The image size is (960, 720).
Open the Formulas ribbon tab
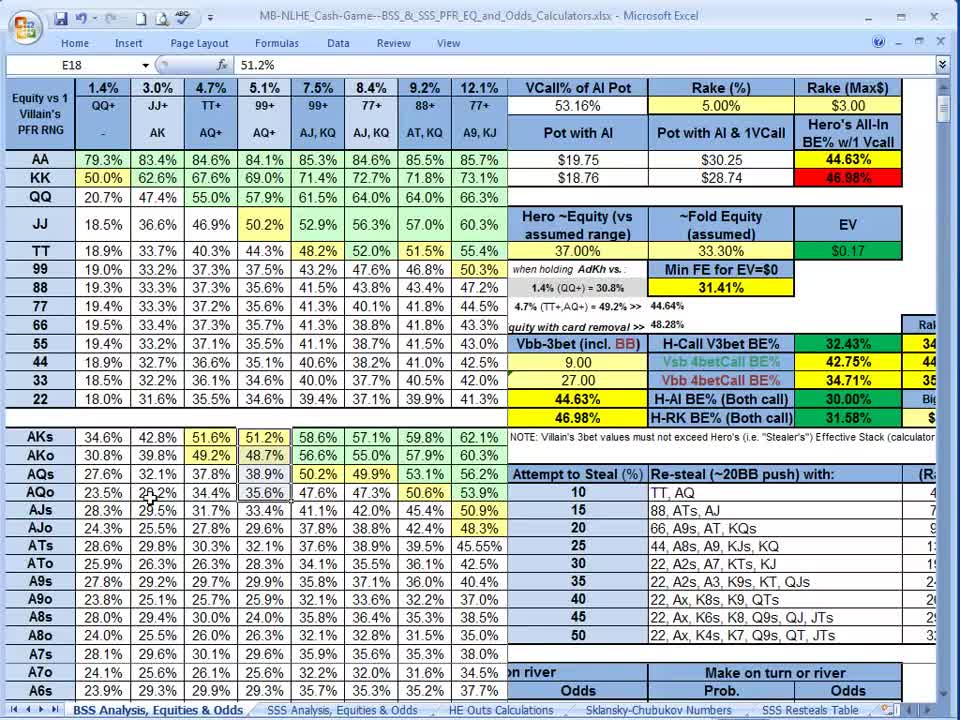pyautogui.click(x=277, y=43)
